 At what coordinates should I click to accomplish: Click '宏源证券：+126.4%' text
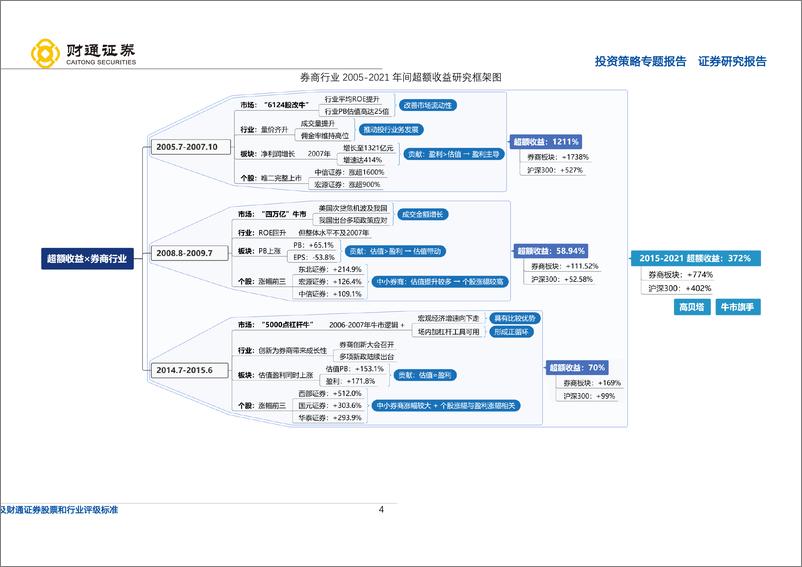(x=330, y=281)
